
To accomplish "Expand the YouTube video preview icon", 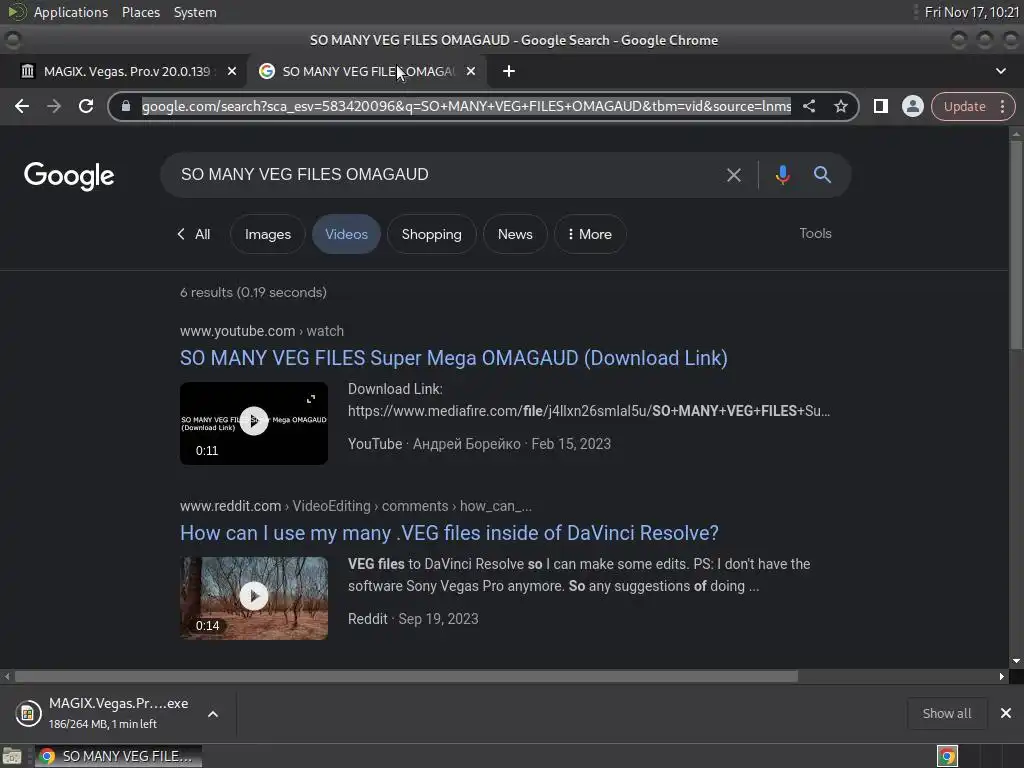I will (x=311, y=399).
